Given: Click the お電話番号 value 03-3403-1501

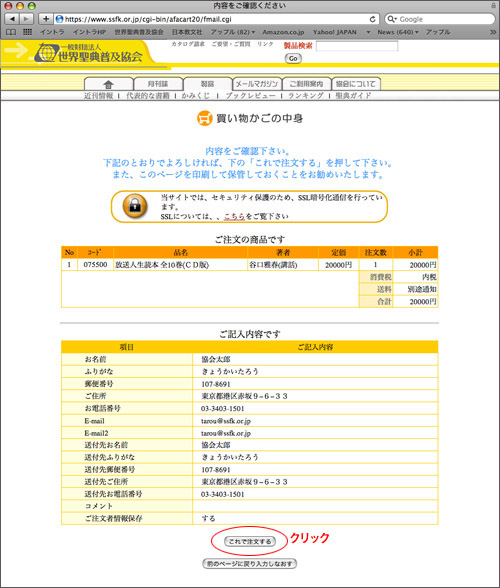Looking at the screenshot, I should click(222, 408).
